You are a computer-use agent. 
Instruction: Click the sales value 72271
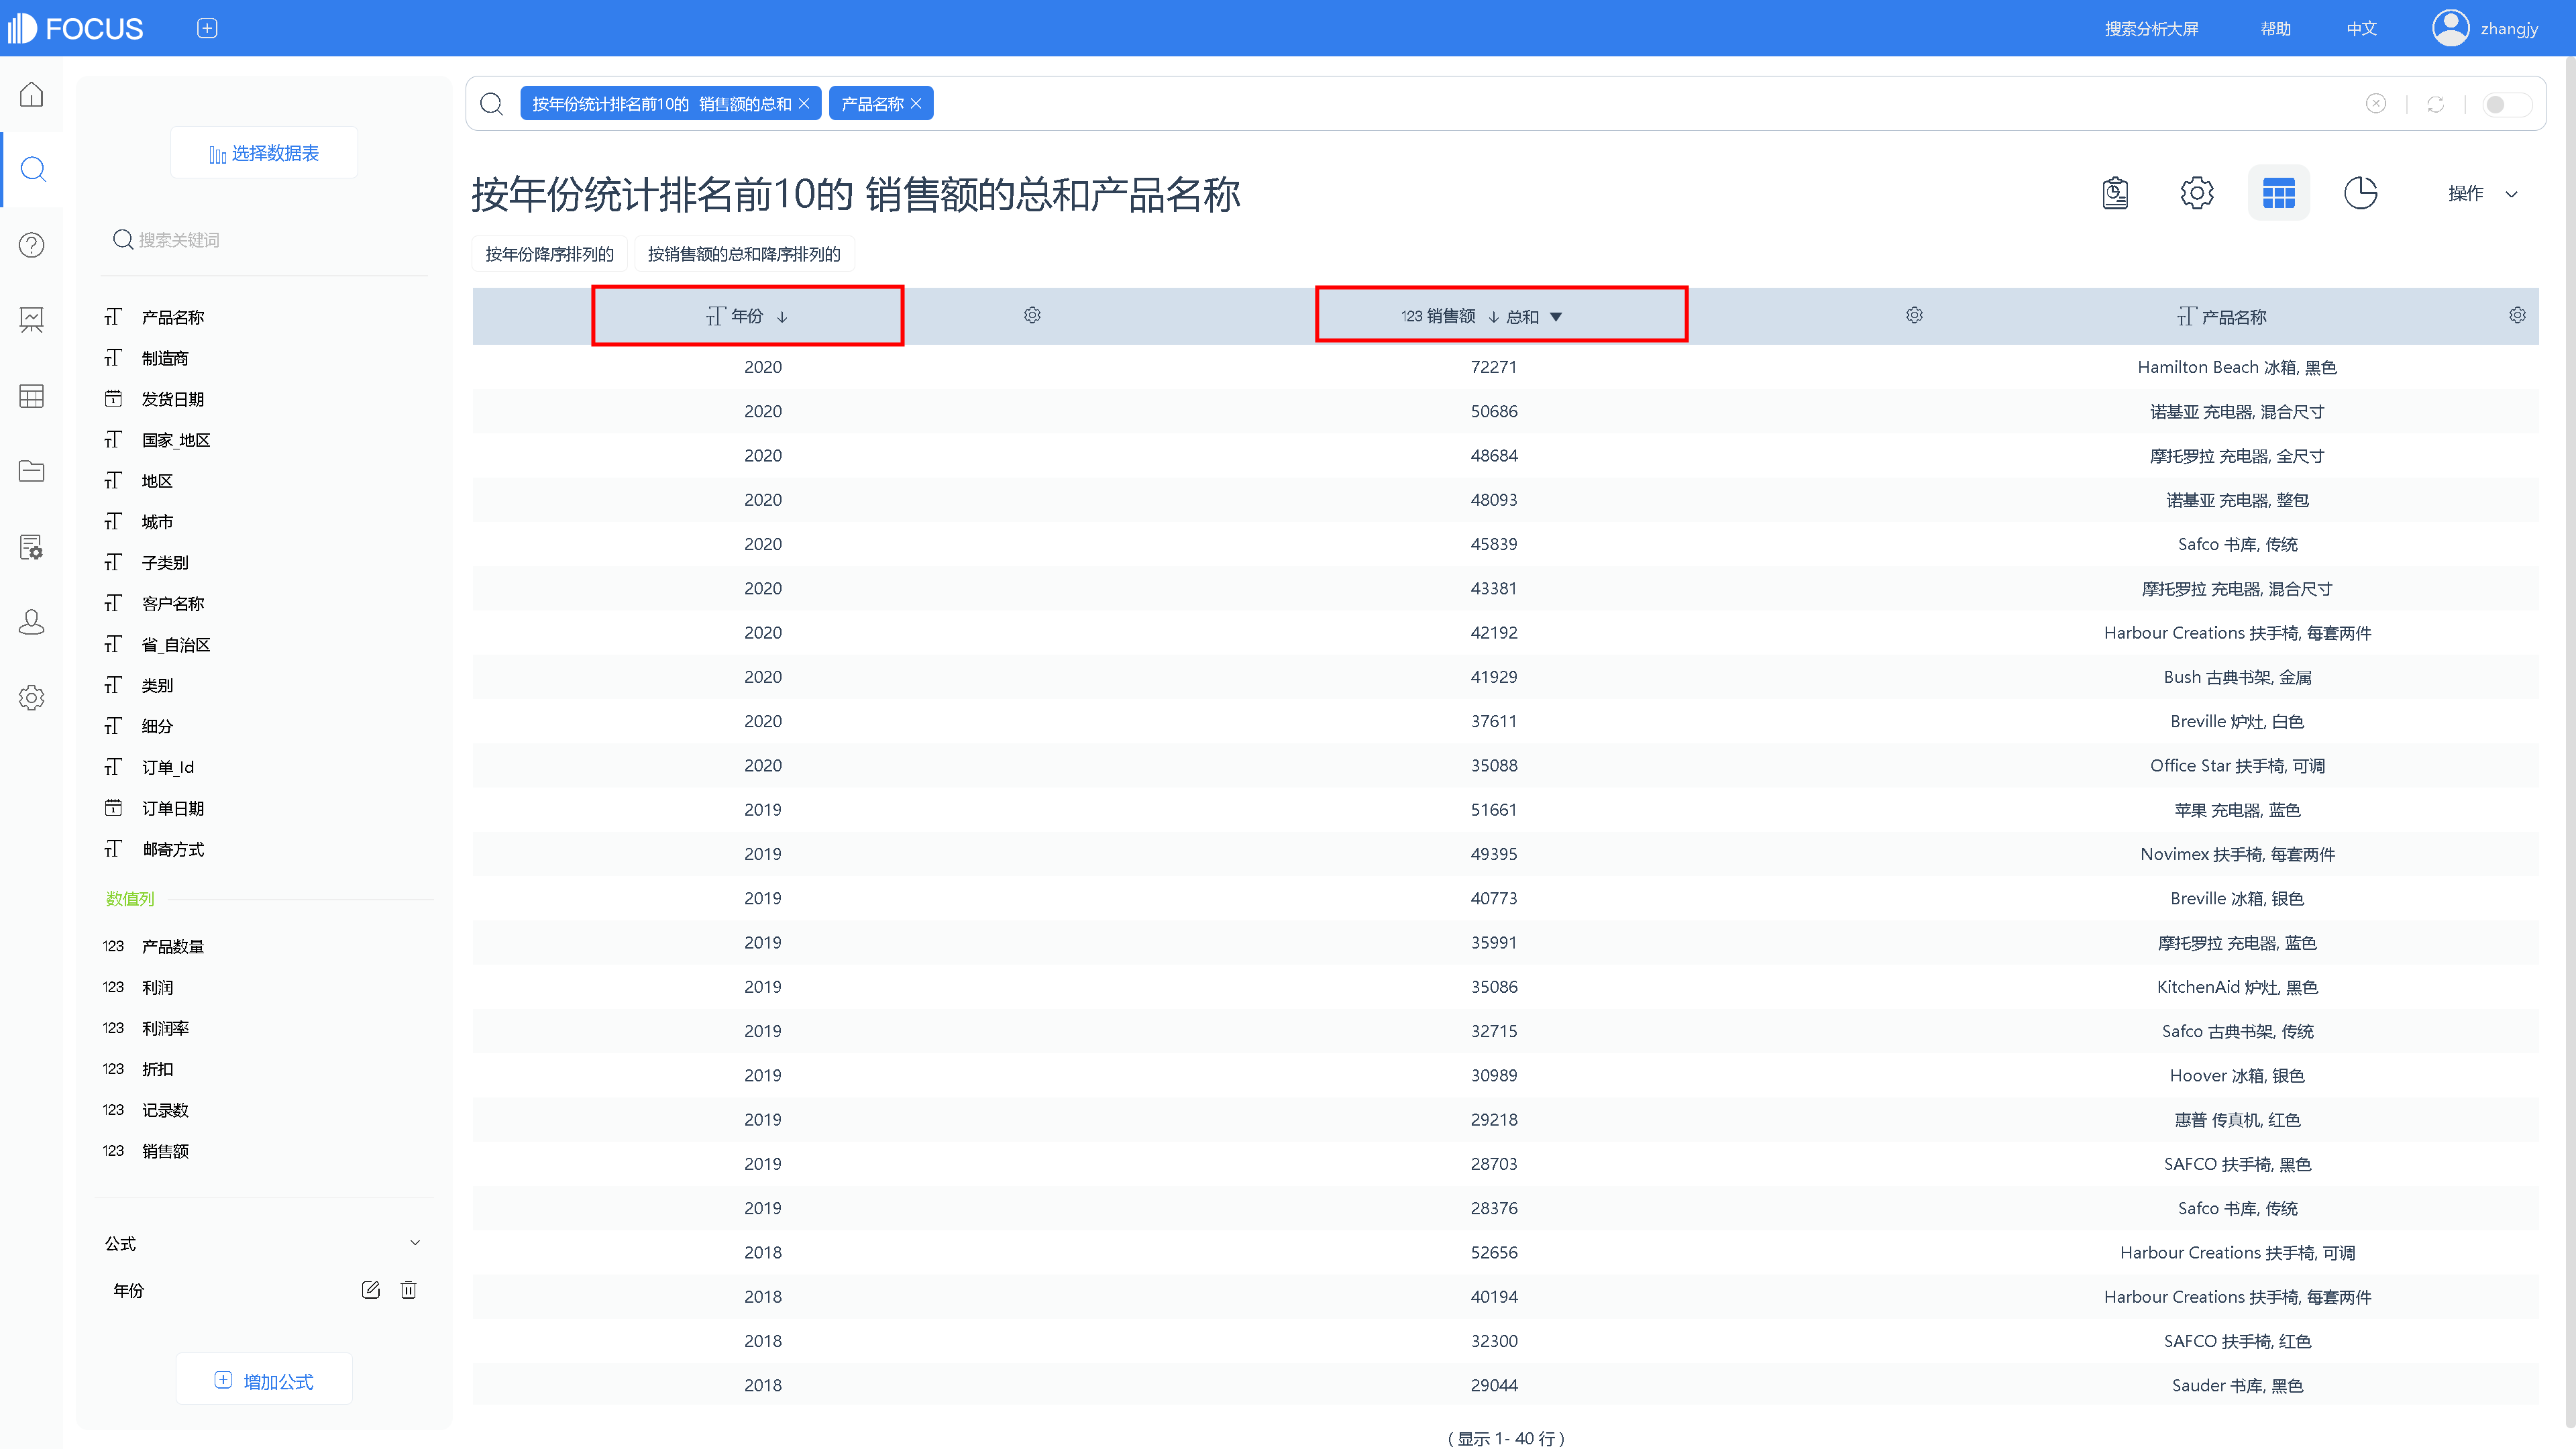1493,367
